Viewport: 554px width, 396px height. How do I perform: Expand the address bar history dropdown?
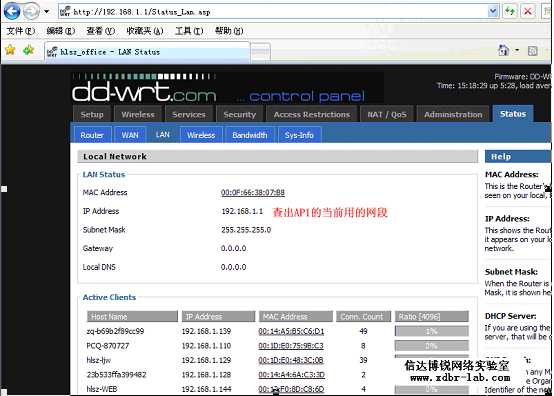pos(493,12)
